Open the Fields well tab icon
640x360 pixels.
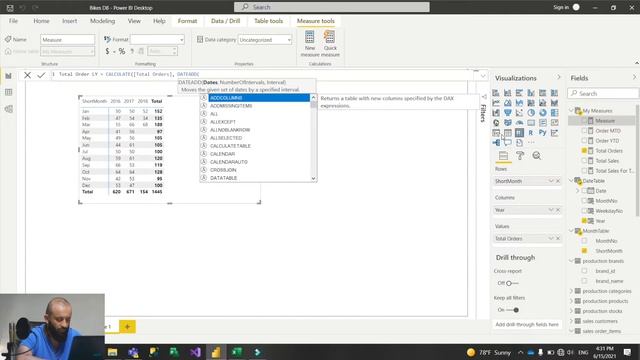click(503, 156)
